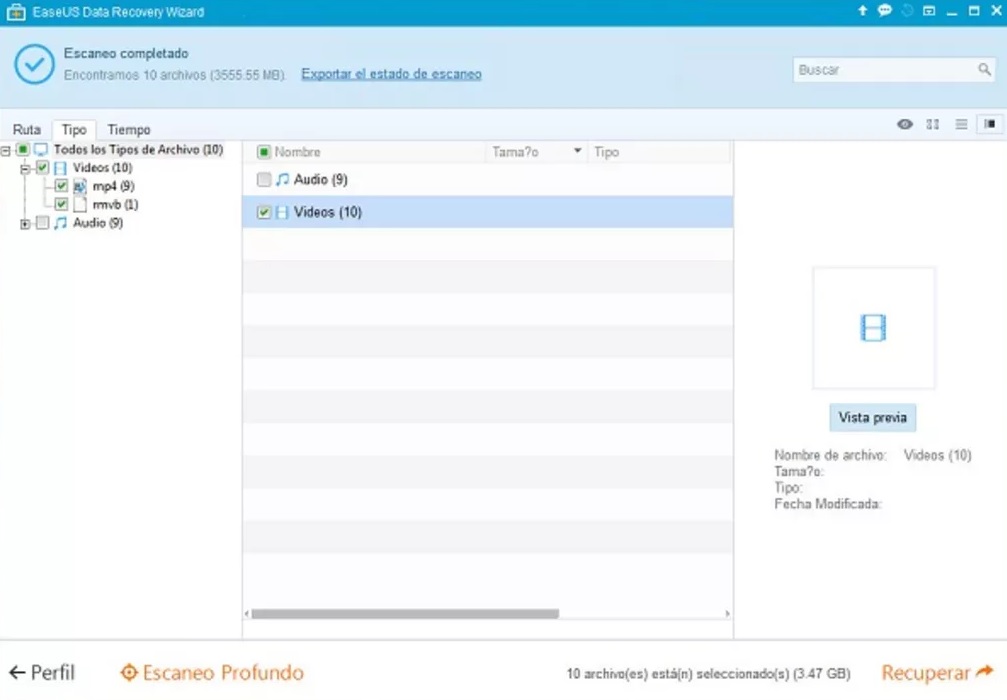Click the Recuperar arrow icon
The image size is (1007, 700).
[985, 672]
